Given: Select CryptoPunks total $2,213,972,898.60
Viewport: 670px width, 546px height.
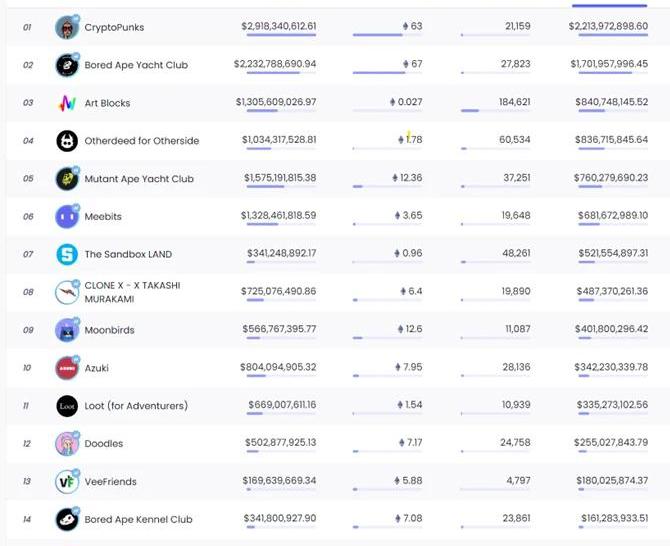Looking at the screenshot, I should [x=608, y=26].
